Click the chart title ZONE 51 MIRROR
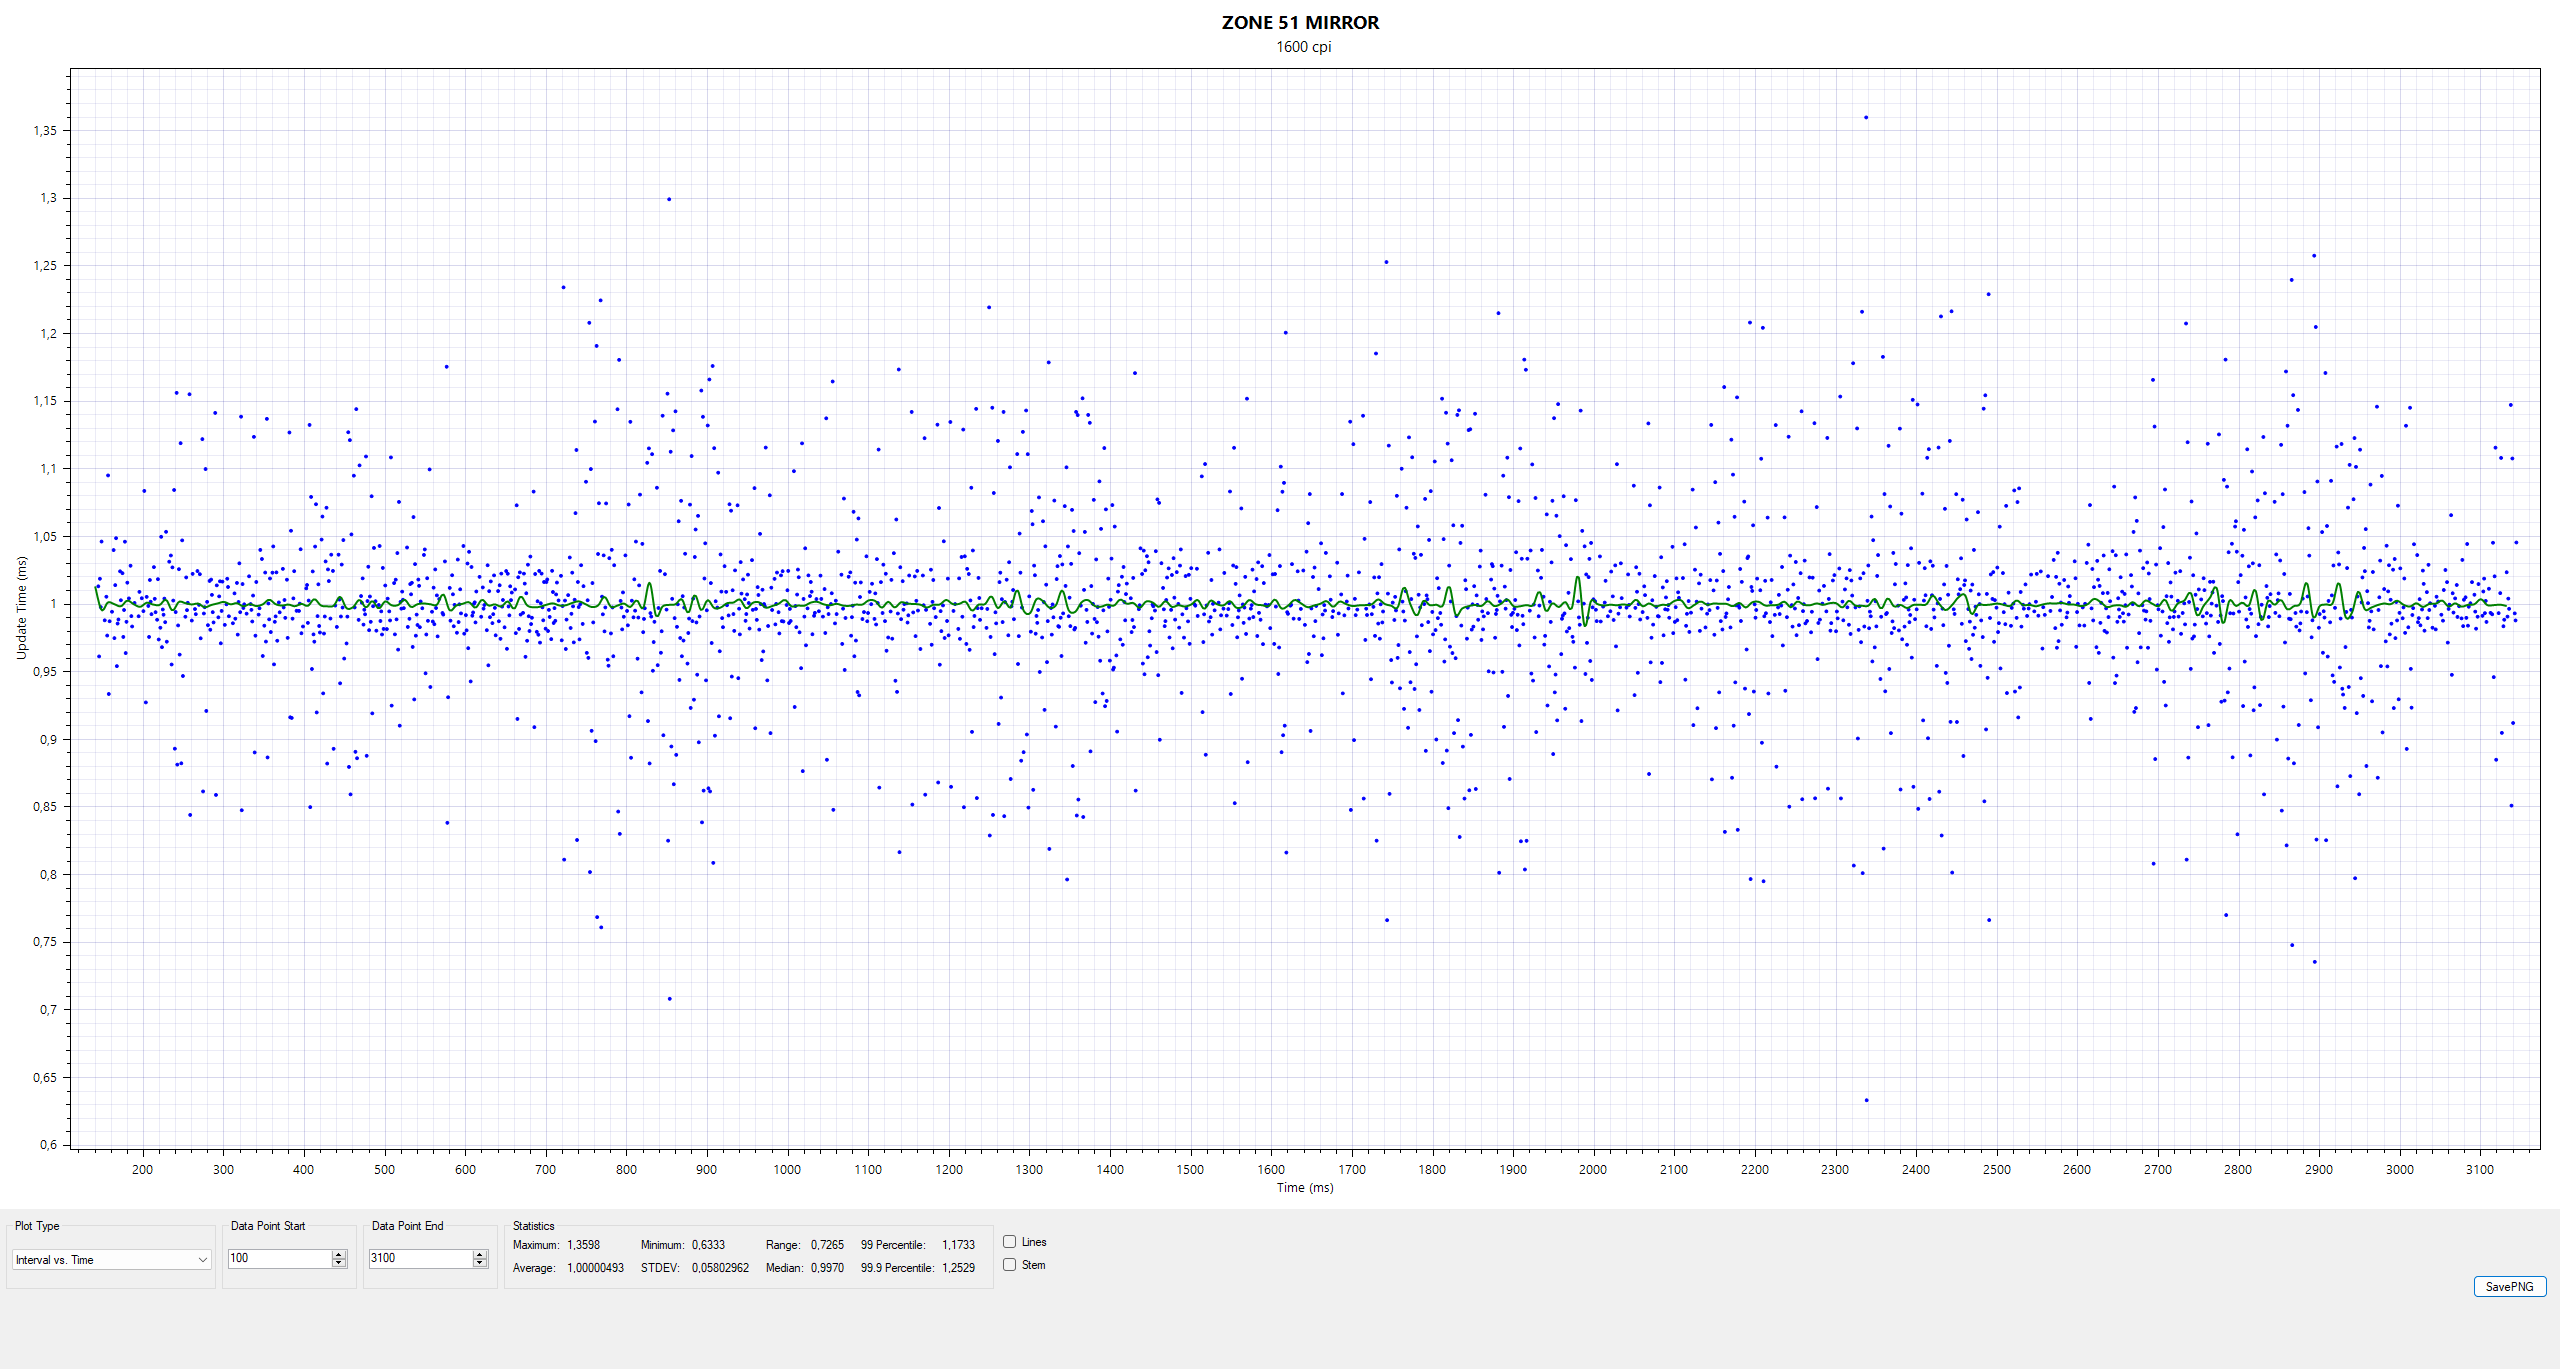Image resolution: width=2560 pixels, height=1369 pixels. tap(1300, 23)
